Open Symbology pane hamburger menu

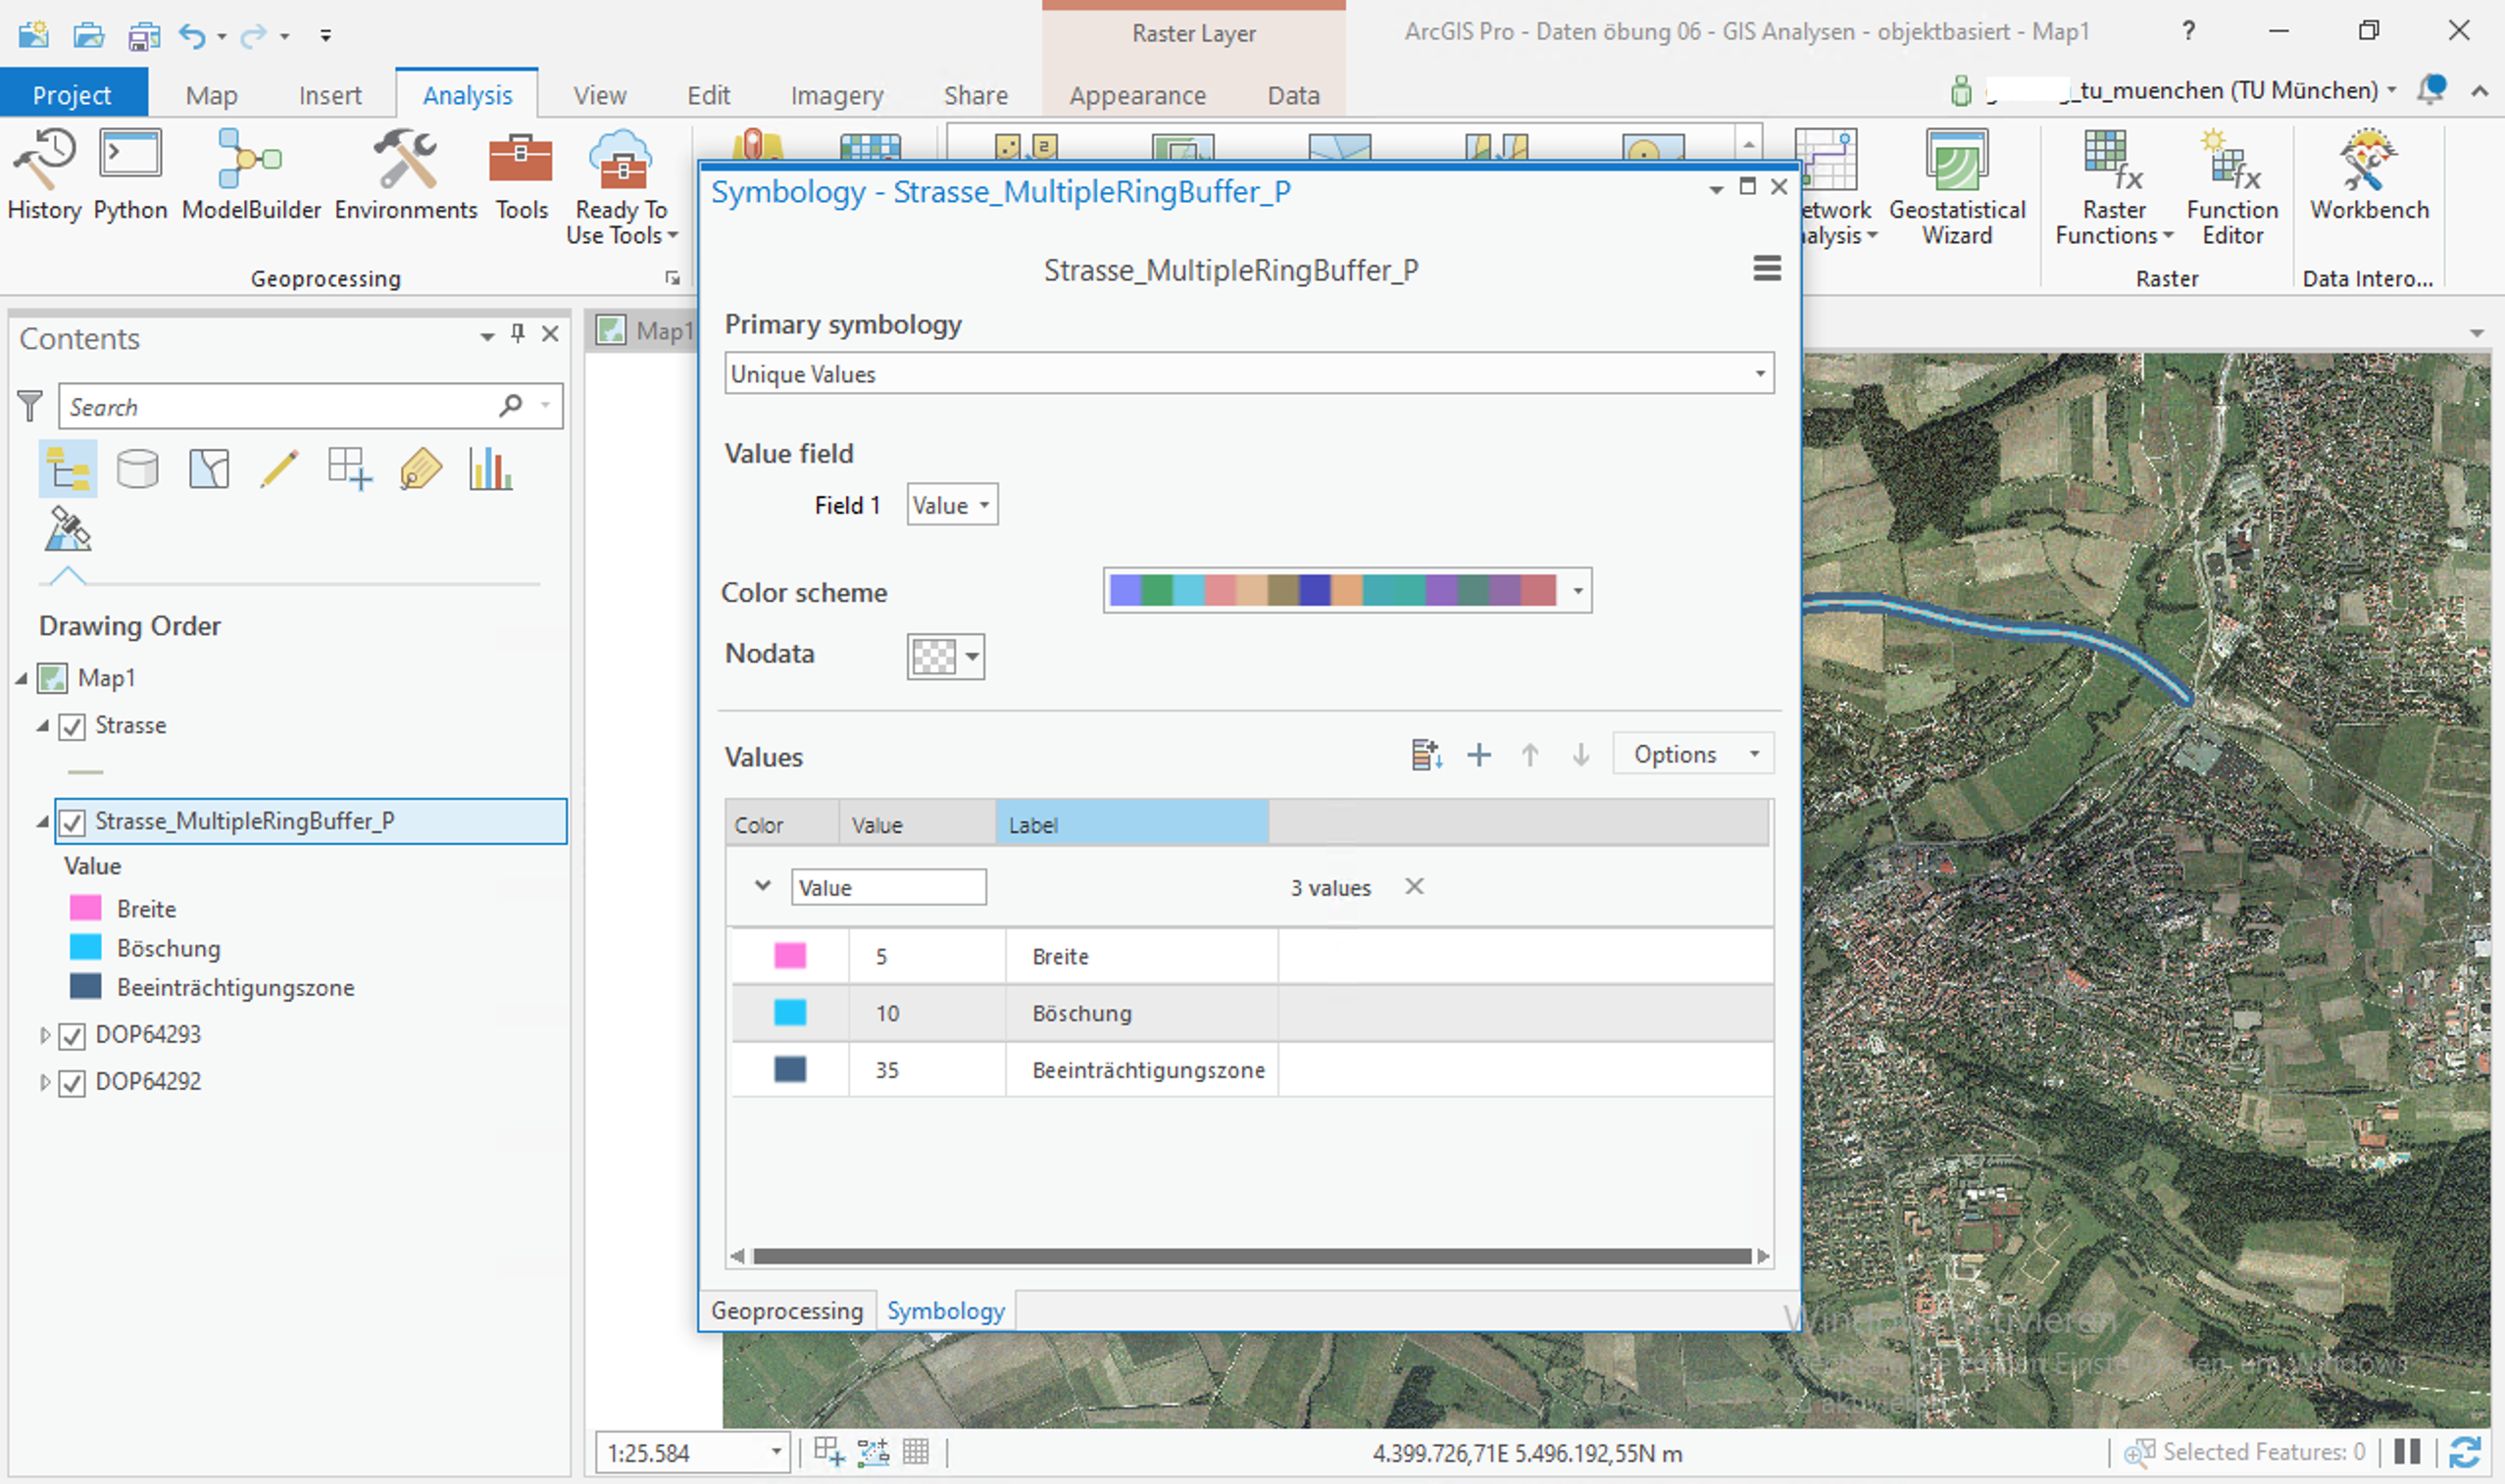click(1767, 268)
